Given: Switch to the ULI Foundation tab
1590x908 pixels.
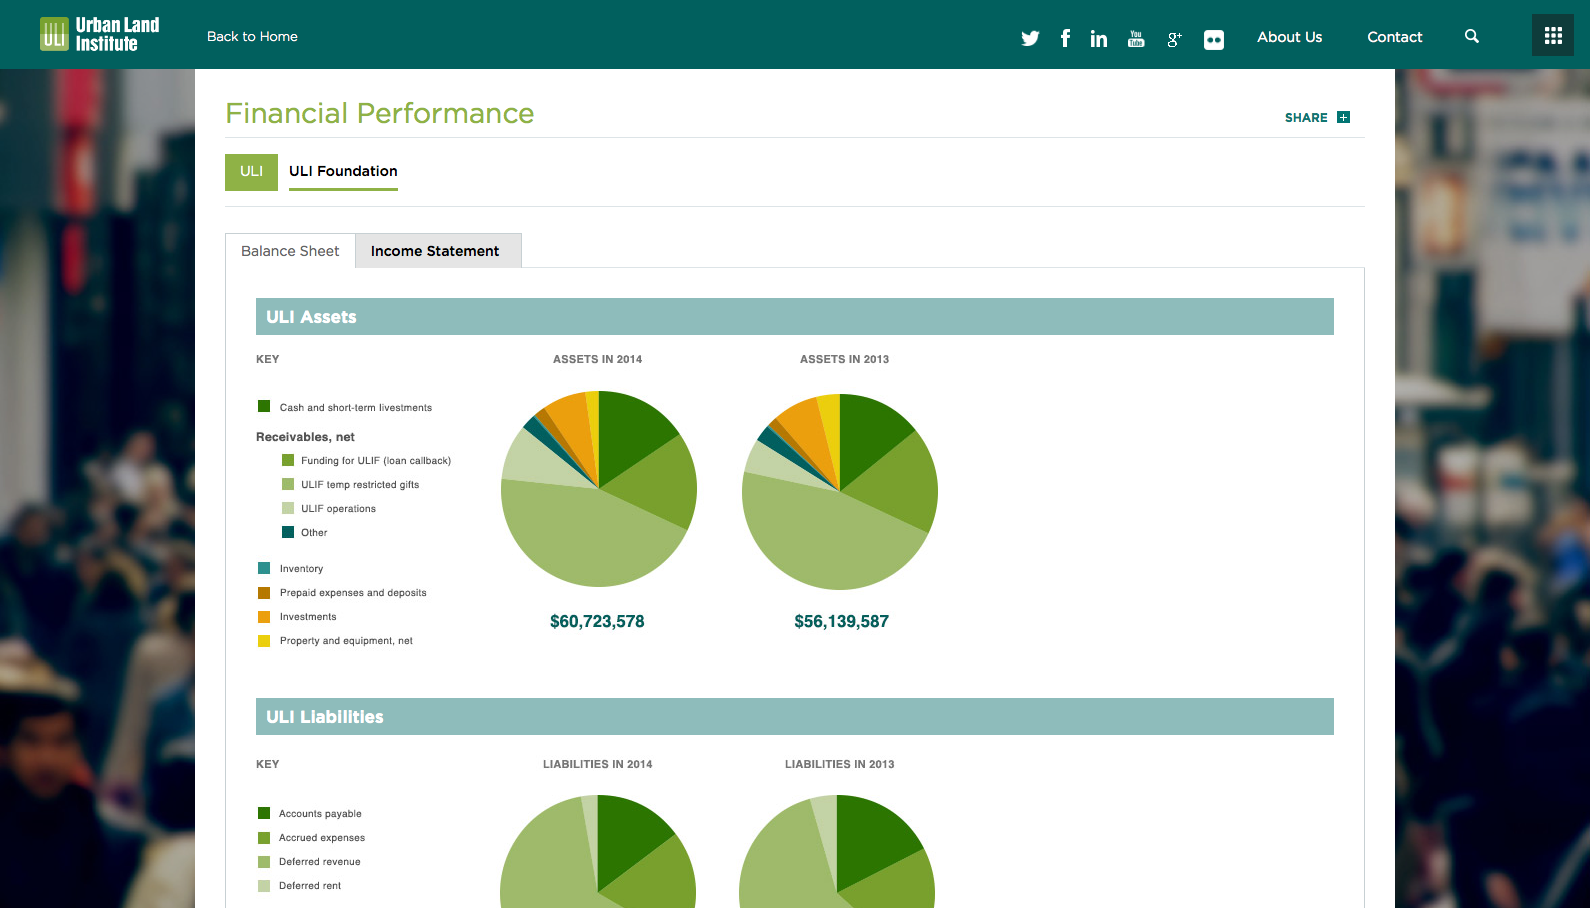Looking at the screenshot, I should [343, 172].
